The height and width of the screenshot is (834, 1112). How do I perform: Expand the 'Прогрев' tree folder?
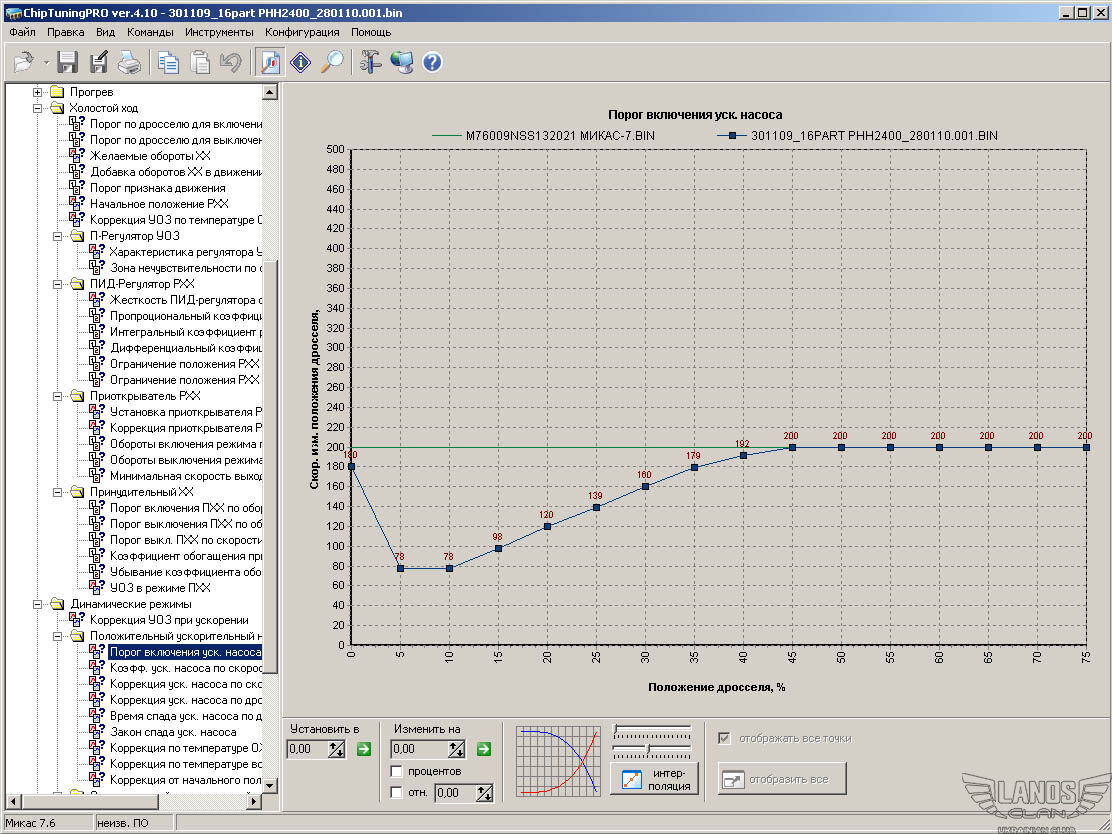click(x=38, y=92)
